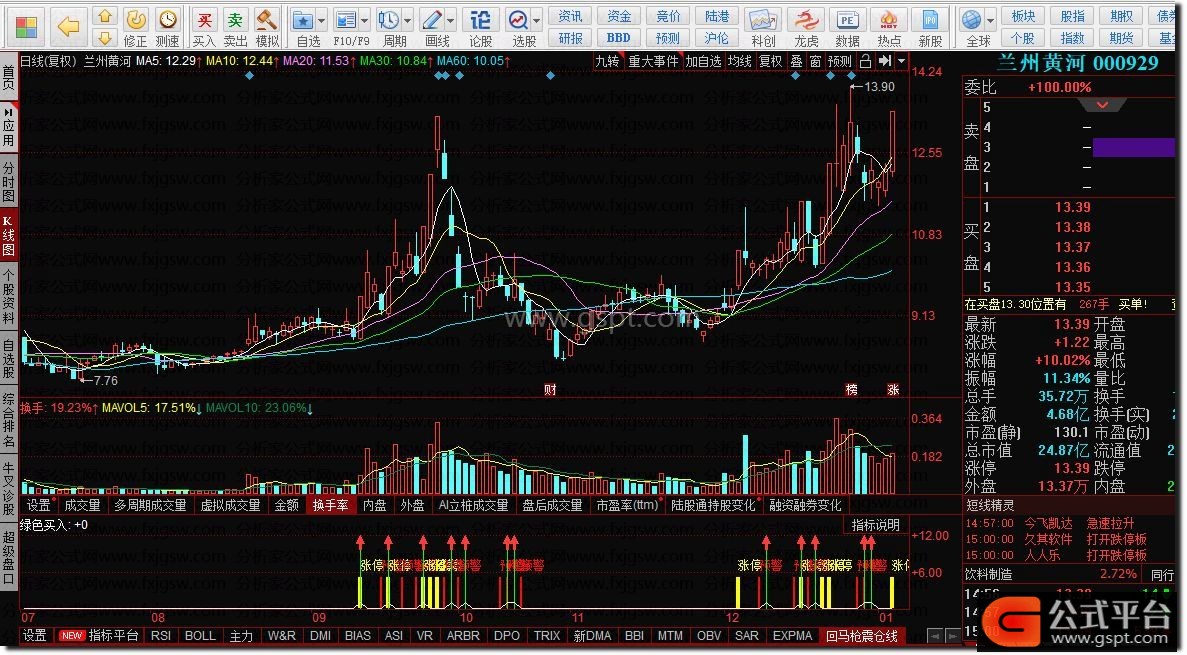Expand the 周期 period dropdown arrow
This screenshot has width=1187, height=655.
point(408,20)
